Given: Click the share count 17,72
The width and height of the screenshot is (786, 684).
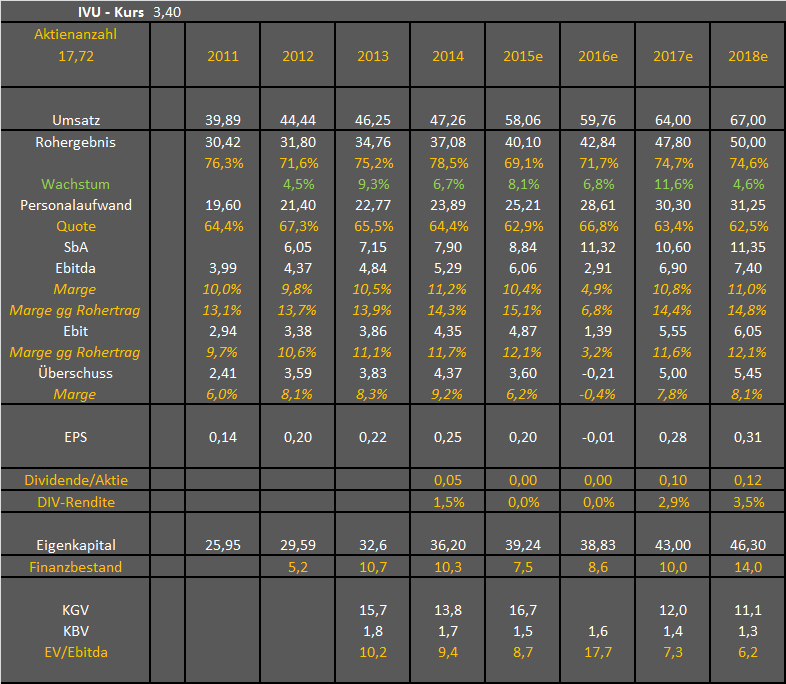Looking at the screenshot, I should tap(76, 56).
